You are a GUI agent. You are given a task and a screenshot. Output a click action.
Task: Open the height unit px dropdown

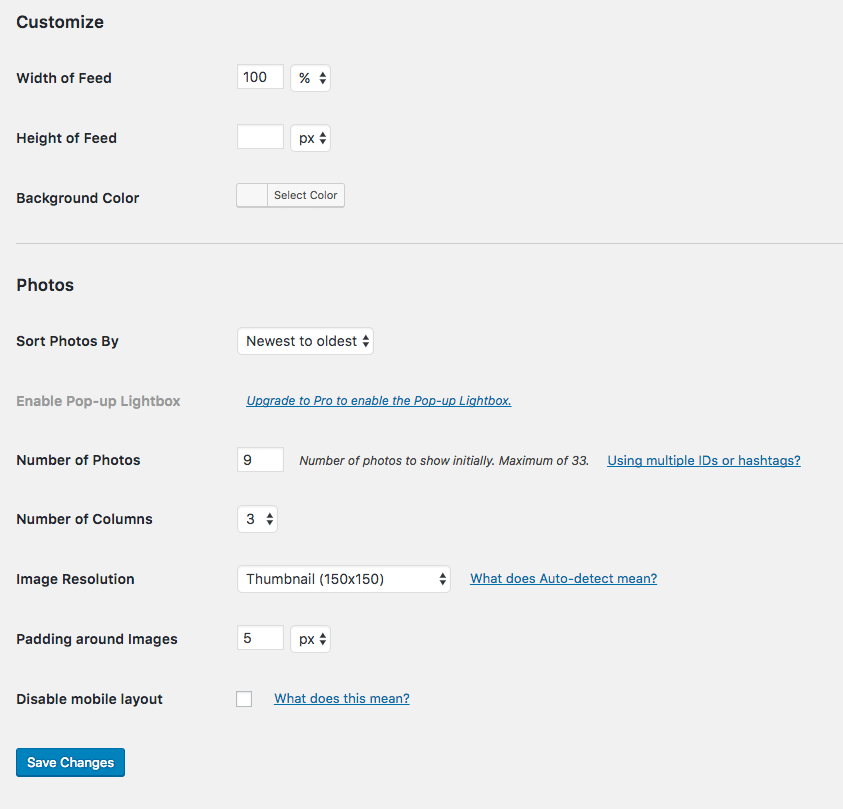click(x=310, y=138)
